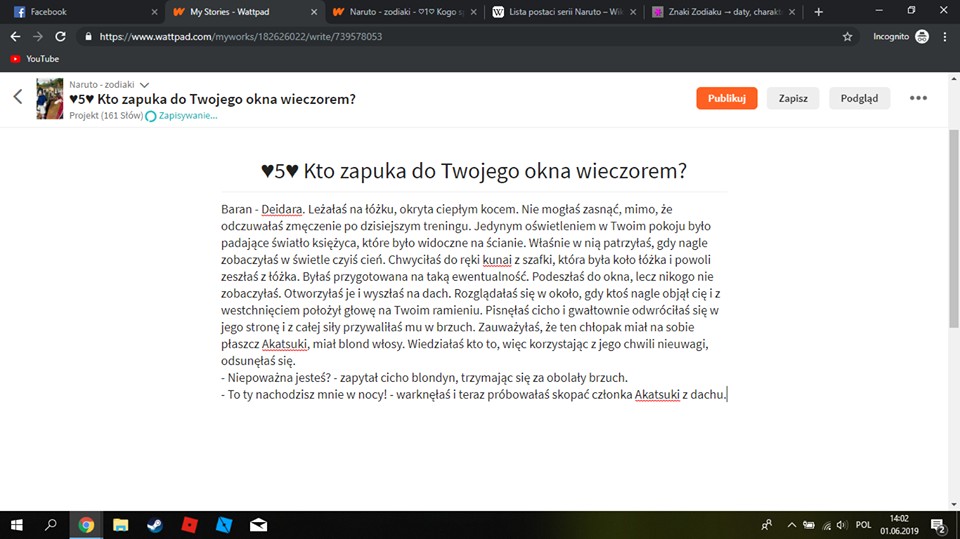Image resolution: width=960 pixels, height=539 pixels.
Task: Reload the page in the browser
Action: pos(61,36)
